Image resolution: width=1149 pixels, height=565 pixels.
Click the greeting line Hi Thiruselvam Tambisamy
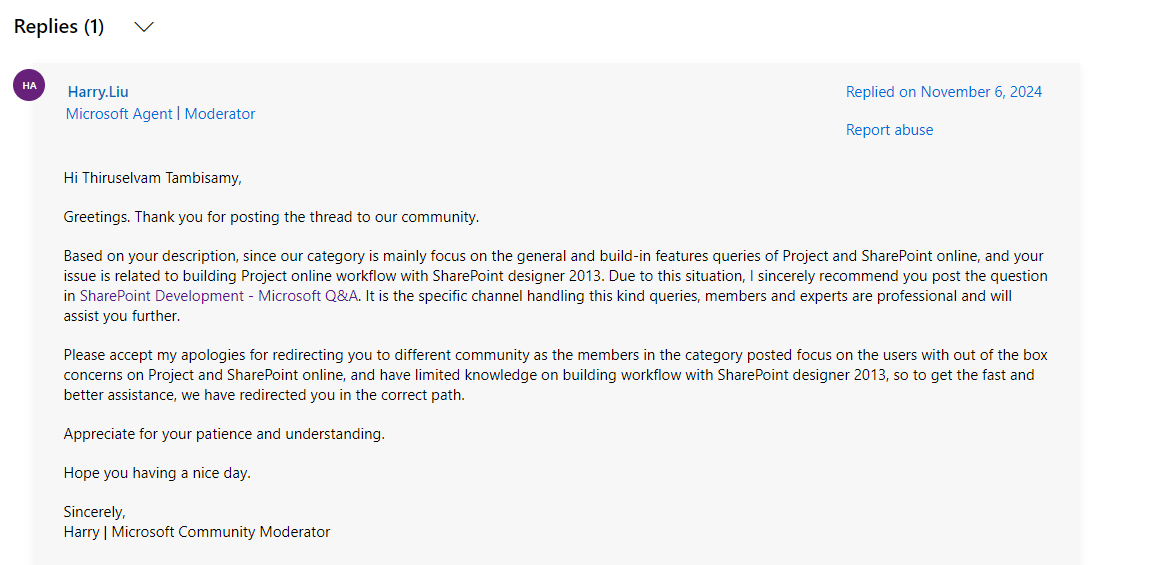tap(152, 178)
